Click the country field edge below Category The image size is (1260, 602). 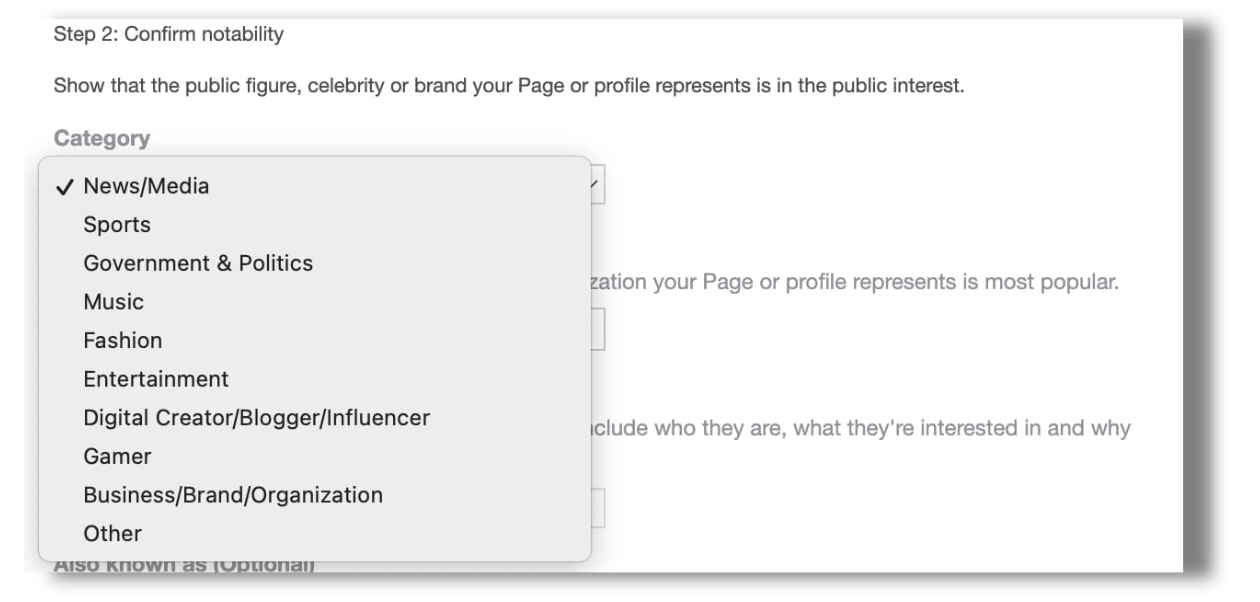click(598, 330)
